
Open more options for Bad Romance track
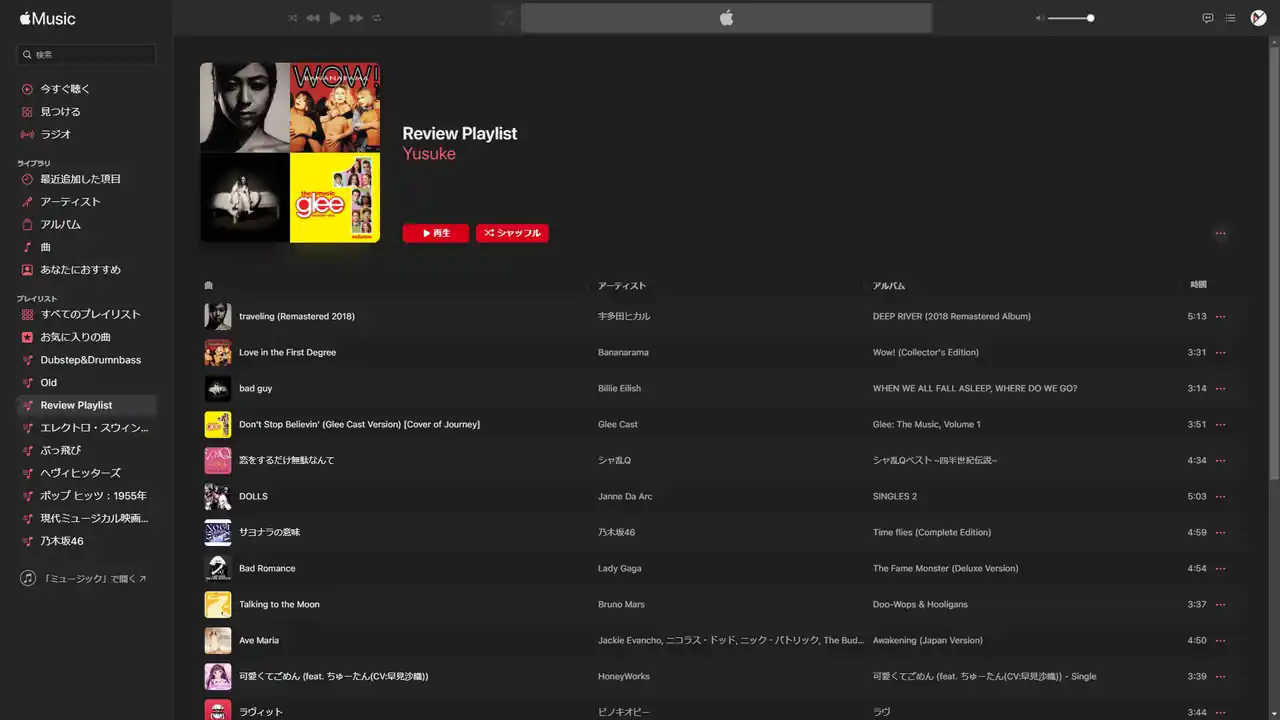1220,568
